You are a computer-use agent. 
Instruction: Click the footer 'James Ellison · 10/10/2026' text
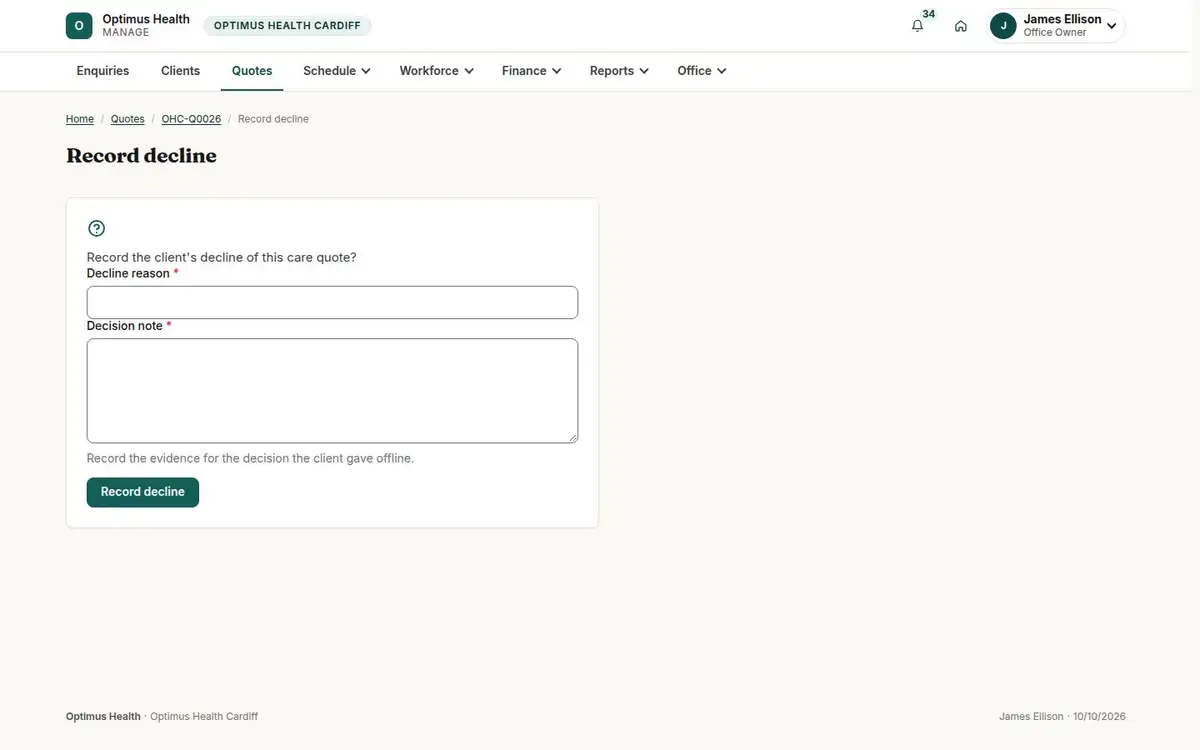(1062, 716)
